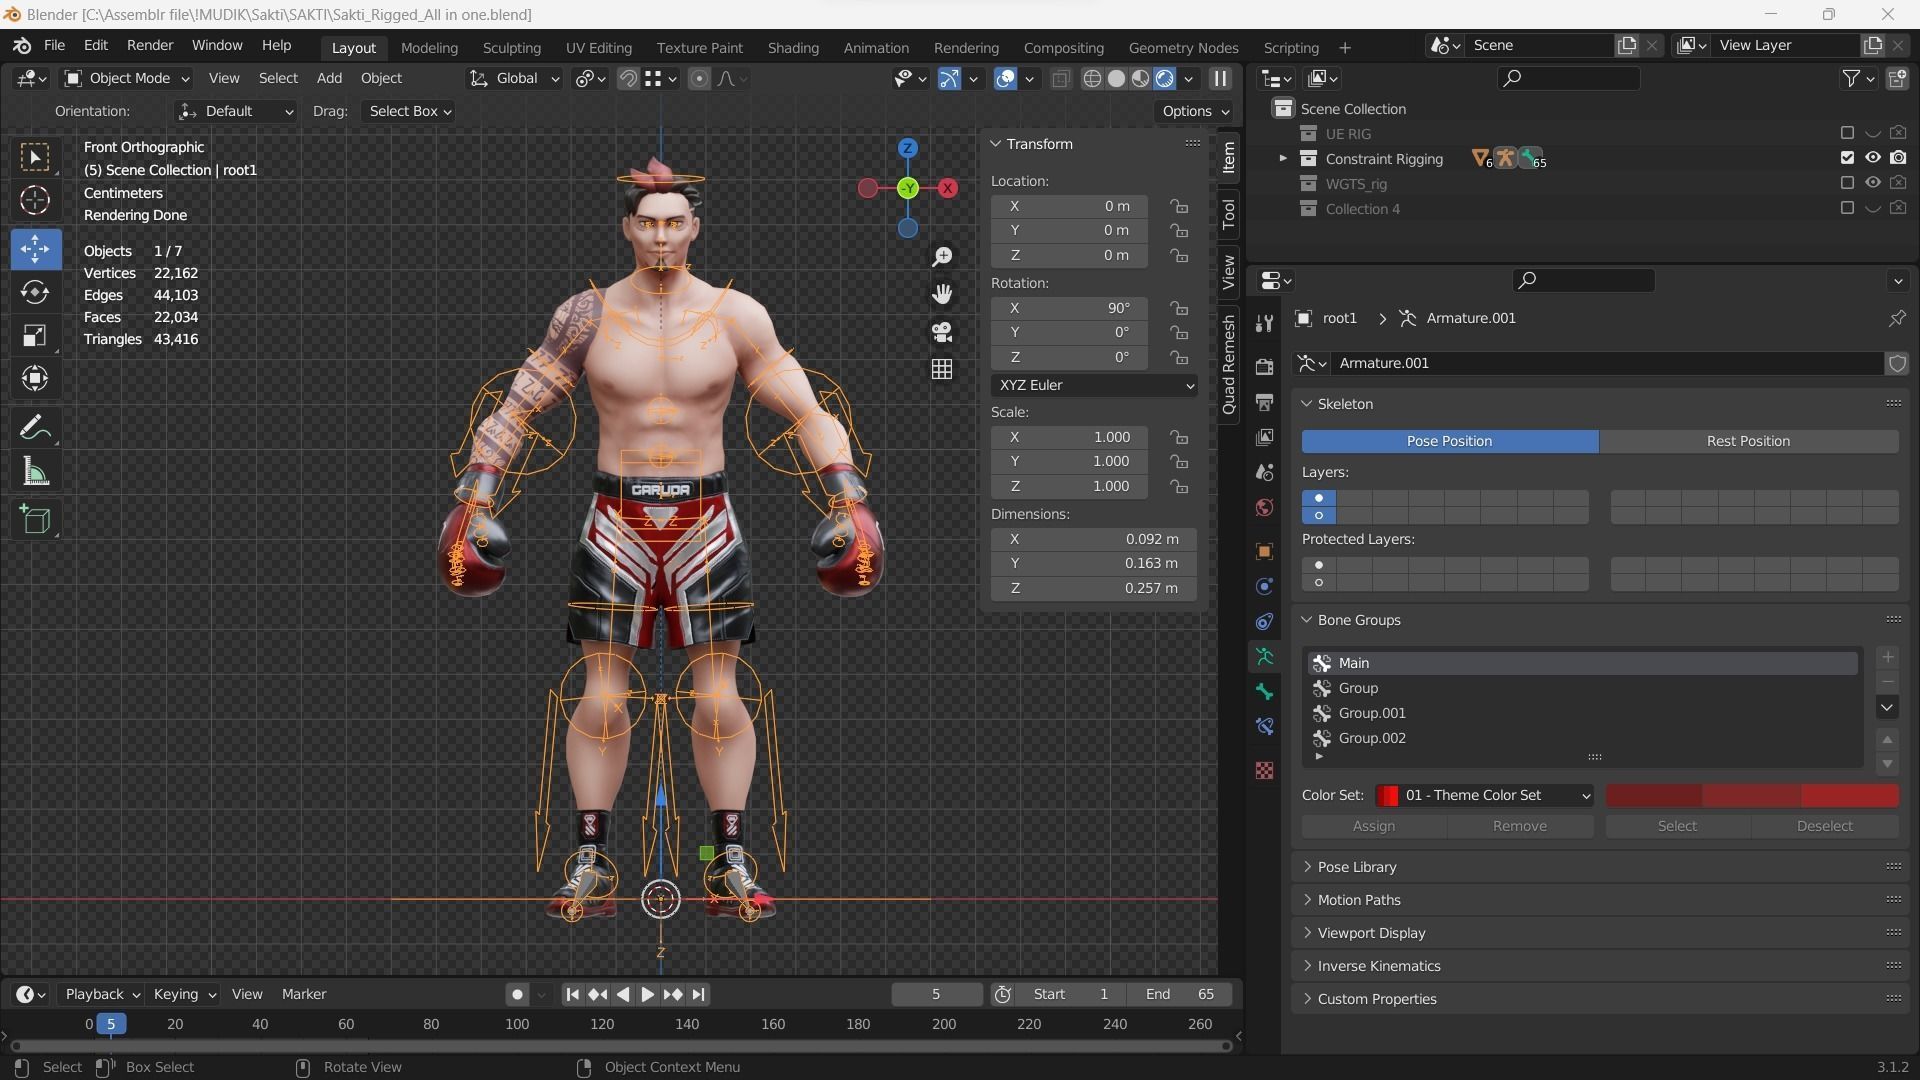Toggle camera view icon

tap(942, 332)
